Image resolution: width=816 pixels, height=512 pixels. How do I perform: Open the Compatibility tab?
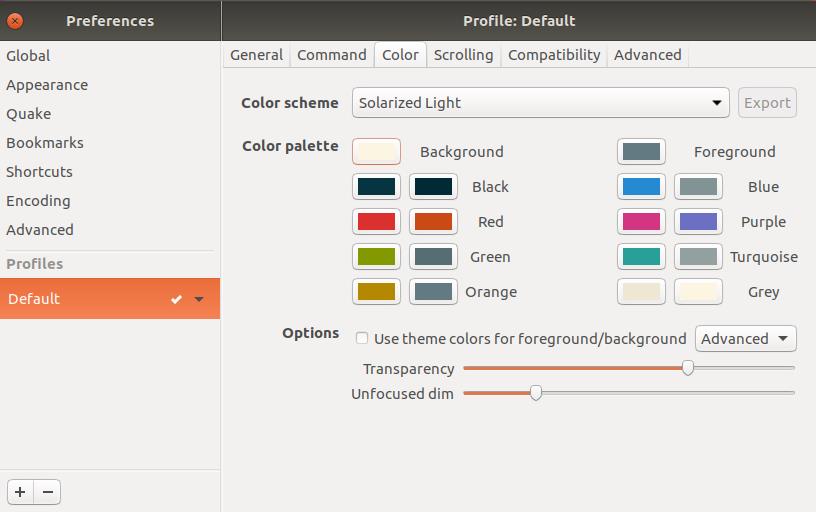pyautogui.click(x=554, y=55)
